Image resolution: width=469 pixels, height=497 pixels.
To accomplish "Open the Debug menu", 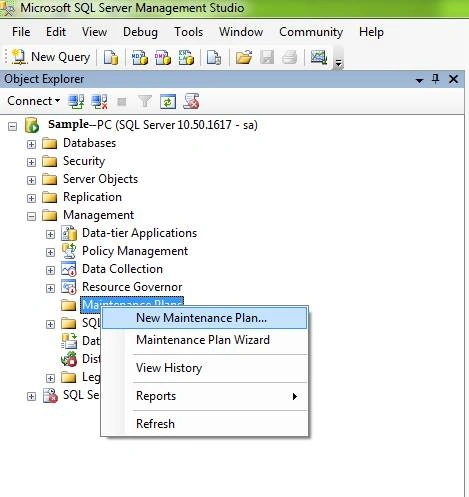I will (x=140, y=32).
